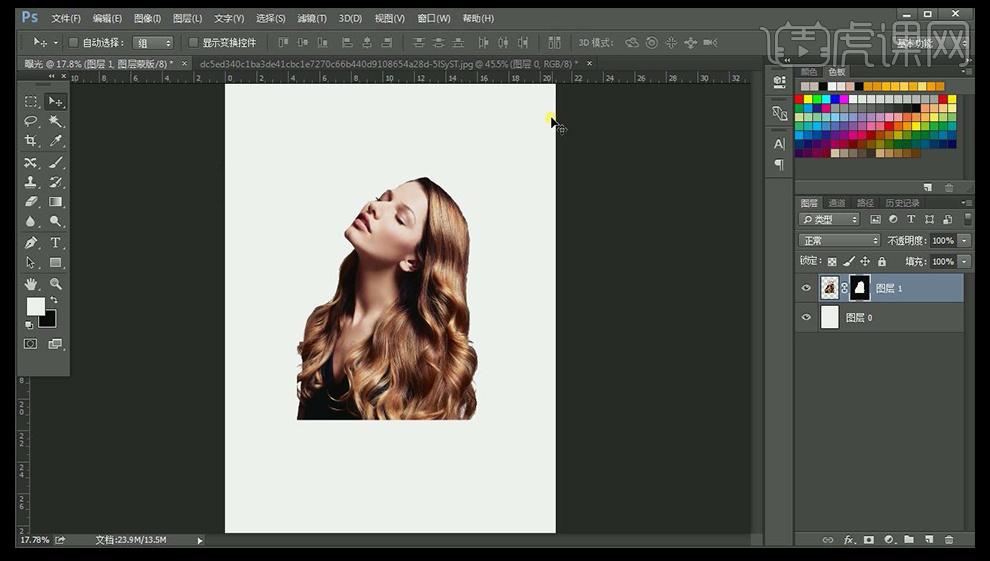Select the Eyedropper tool
Image resolution: width=990 pixels, height=561 pixels.
pos(56,141)
